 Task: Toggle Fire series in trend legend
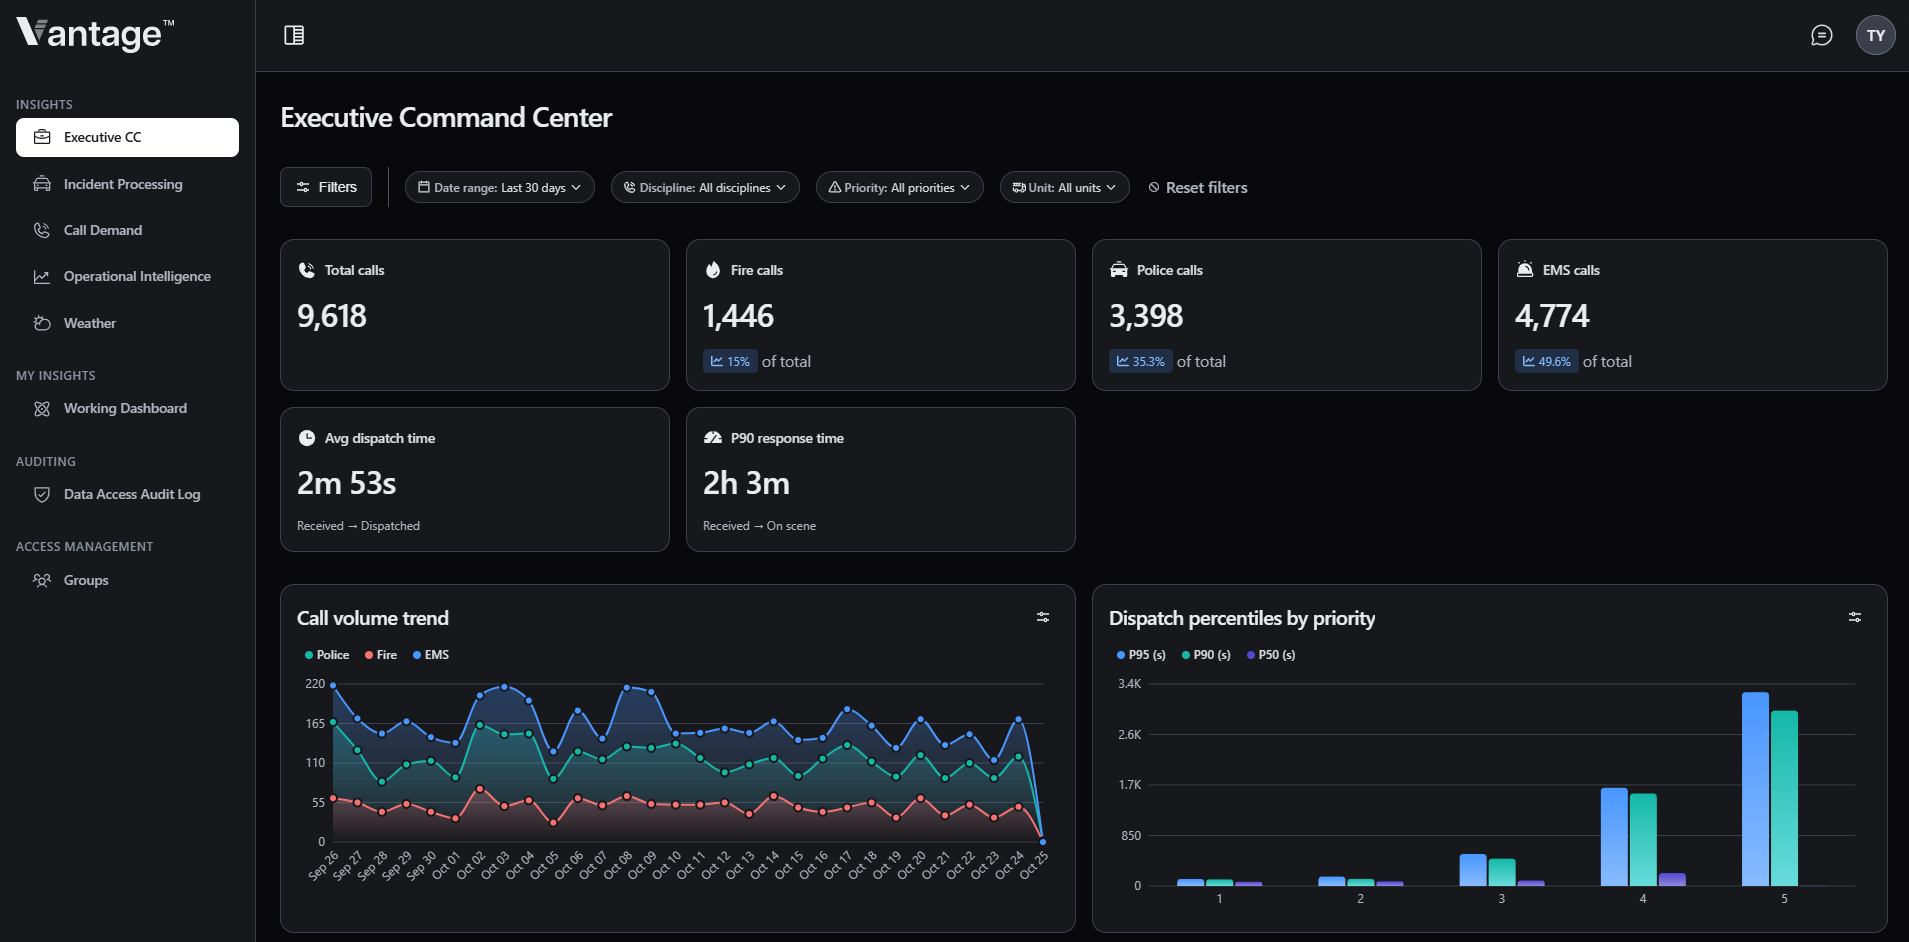click(x=381, y=655)
